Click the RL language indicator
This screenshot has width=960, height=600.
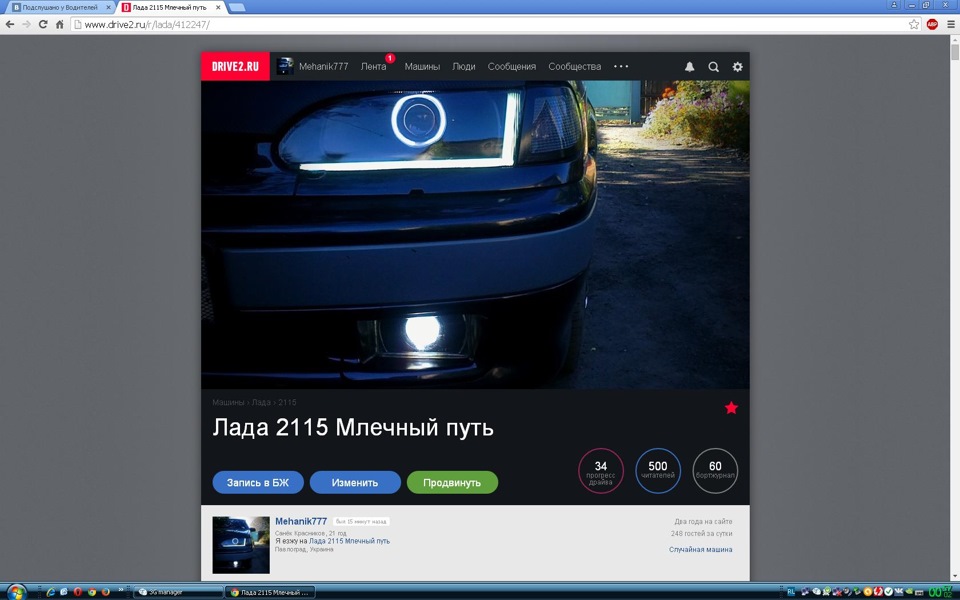pos(791,591)
